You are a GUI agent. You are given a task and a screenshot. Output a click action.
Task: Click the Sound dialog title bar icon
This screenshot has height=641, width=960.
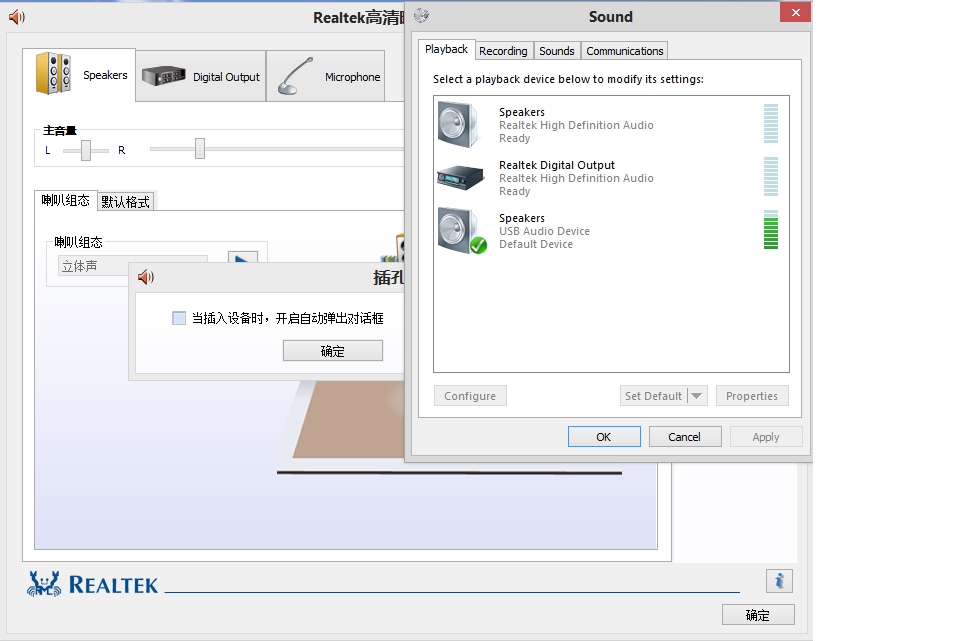[x=421, y=15]
